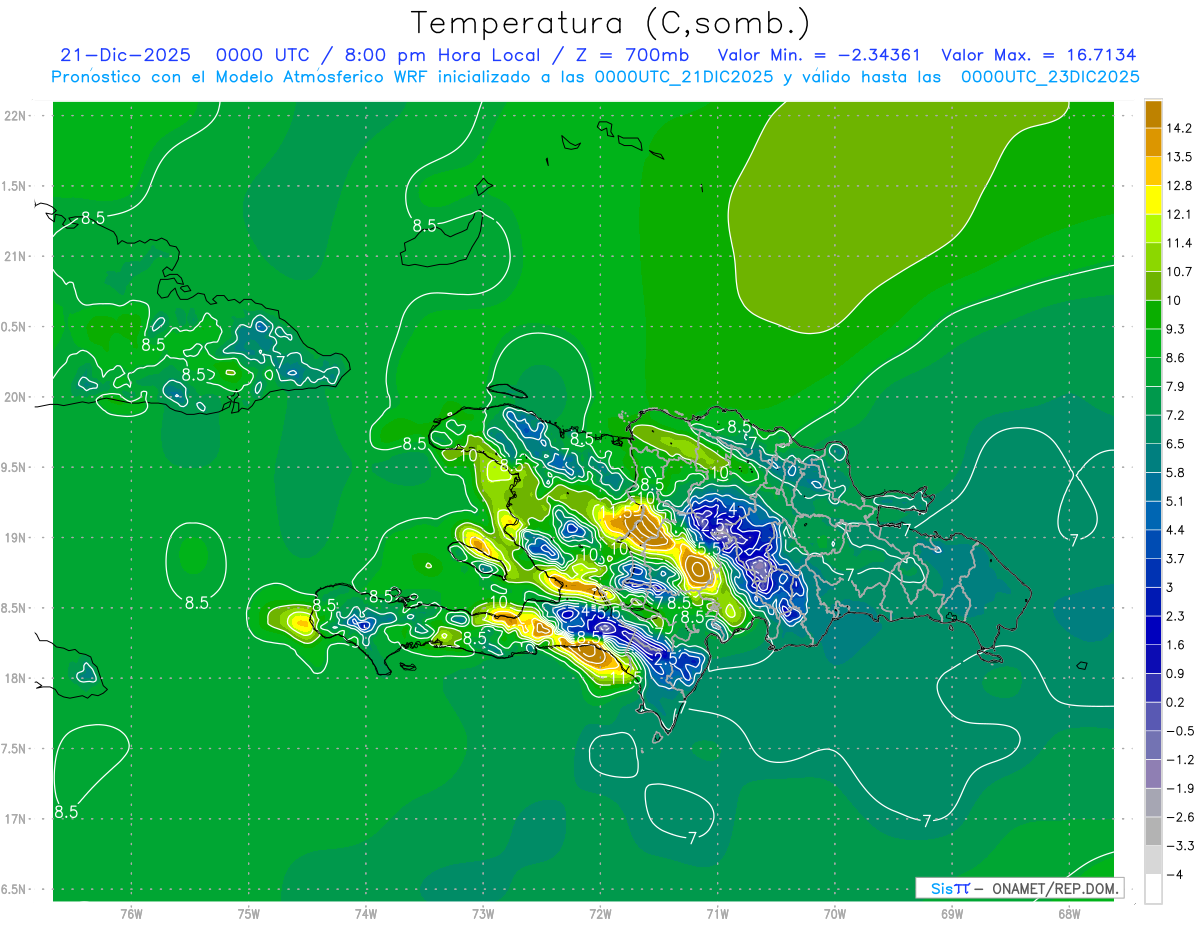Click the 'ONAMET/REP.DOM.' credit label
Viewport: 1200px width, 927px height.
click(x=1053, y=888)
